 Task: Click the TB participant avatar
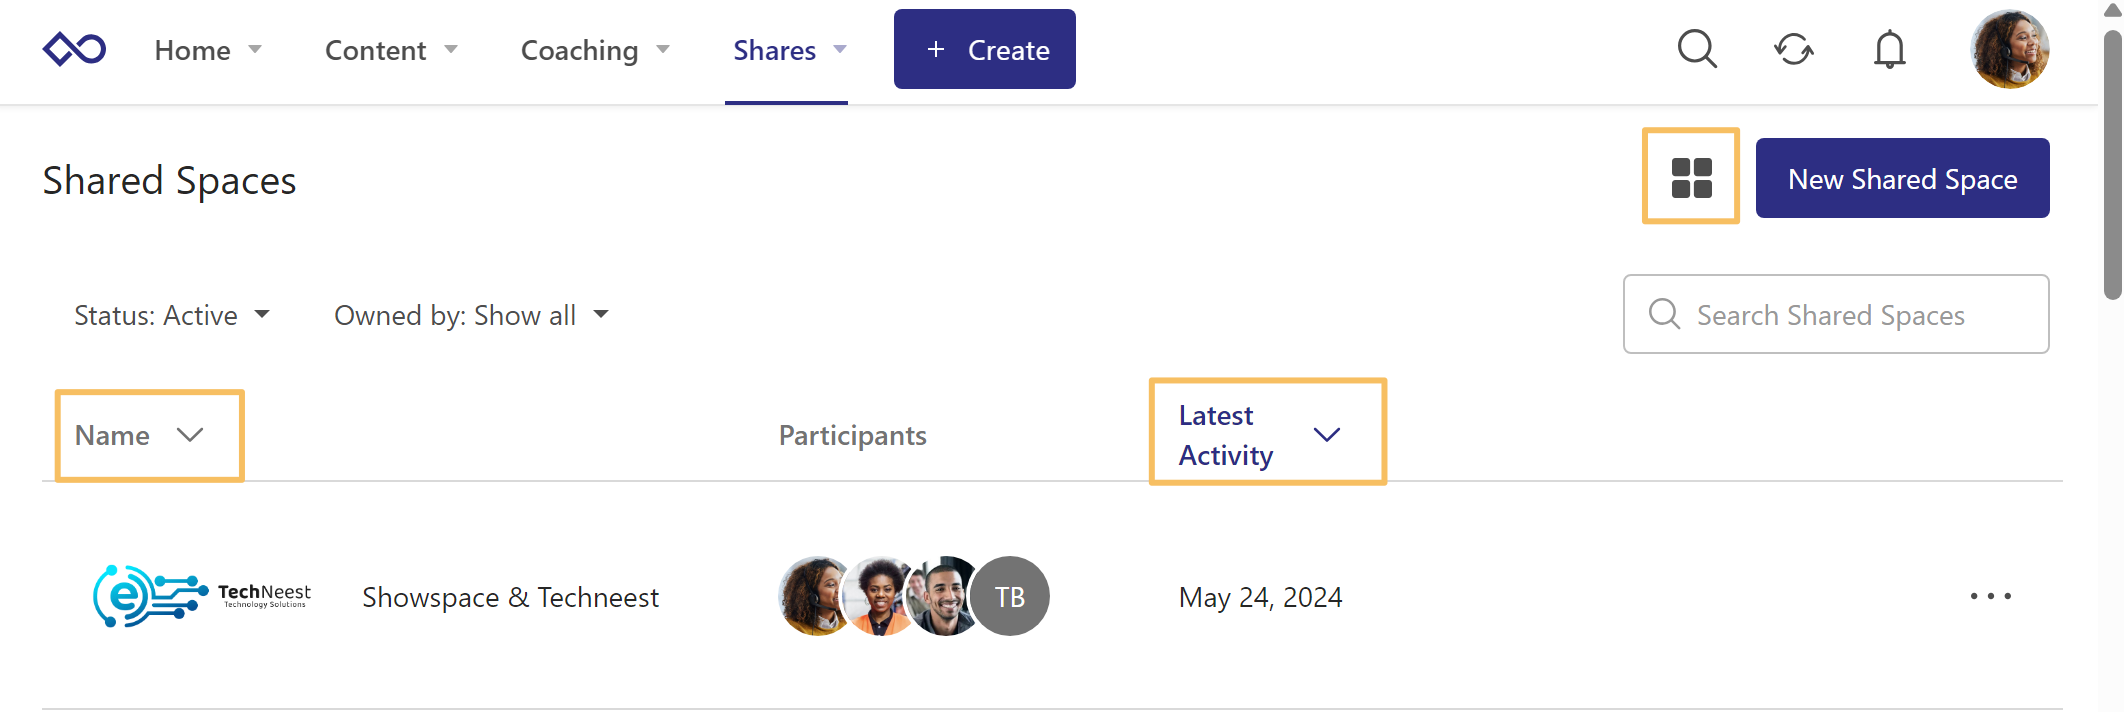[1010, 596]
